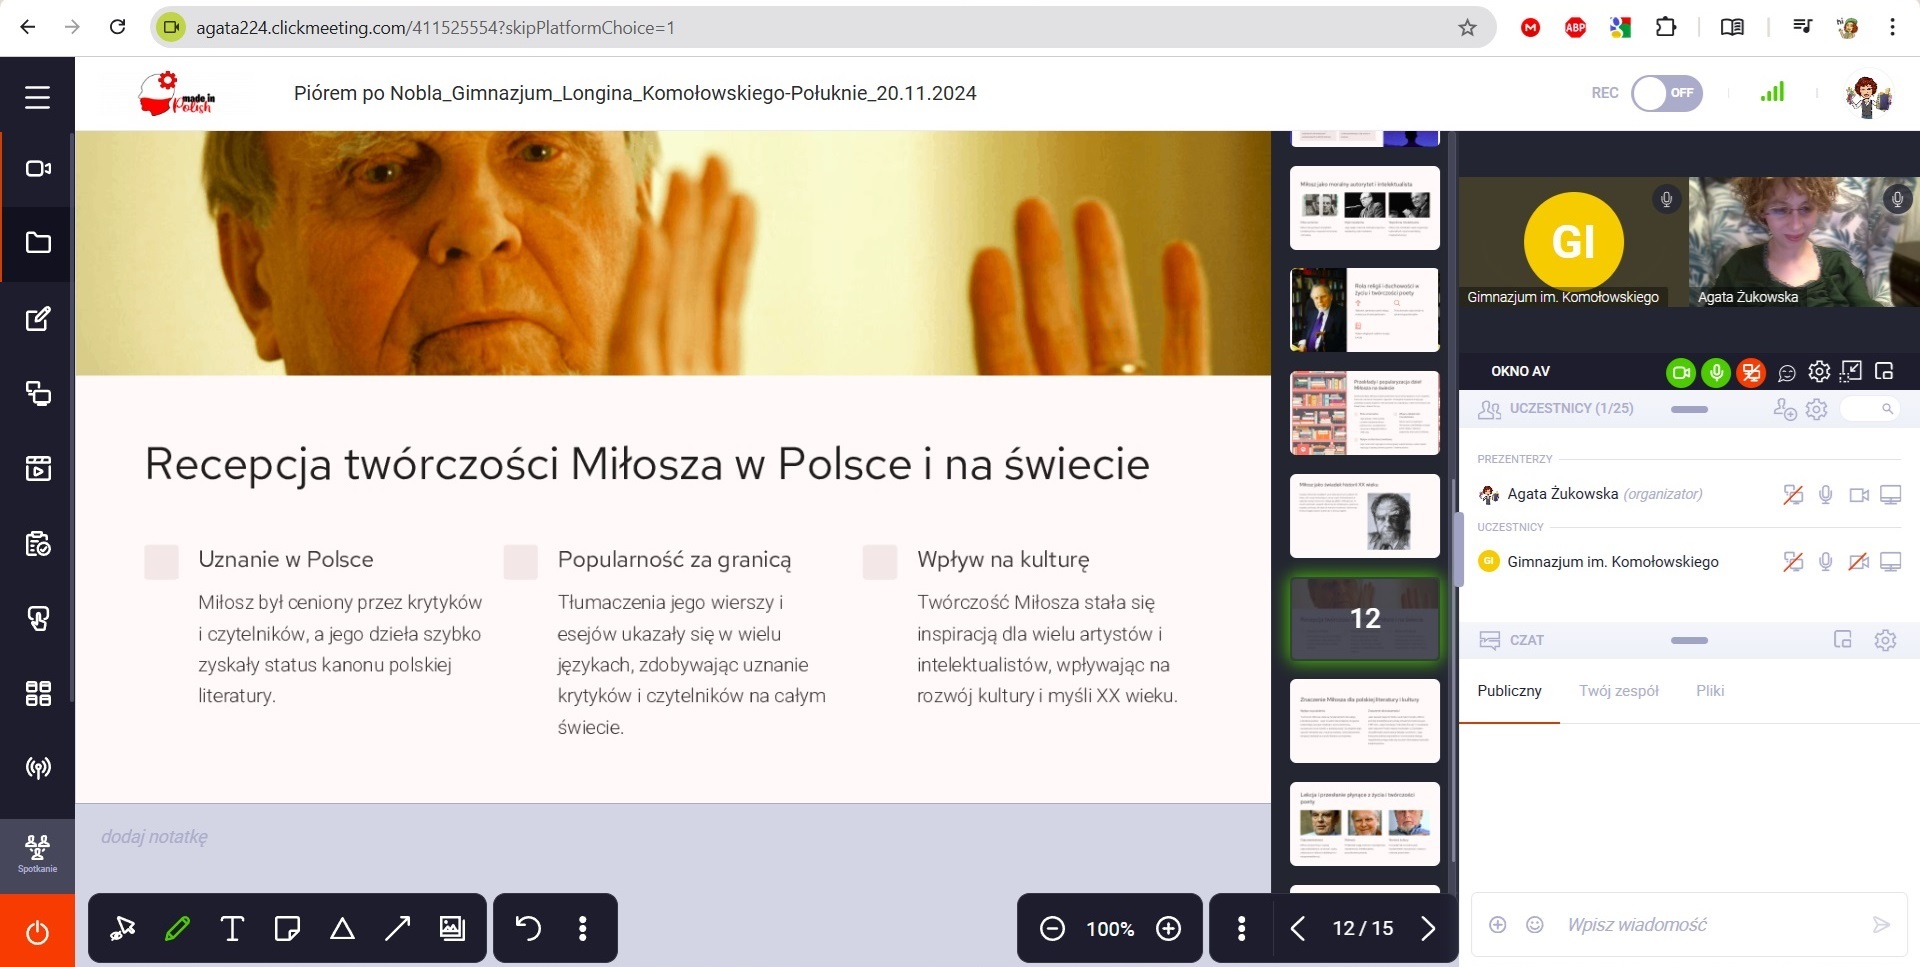Open more options beside undo button

click(583, 929)
